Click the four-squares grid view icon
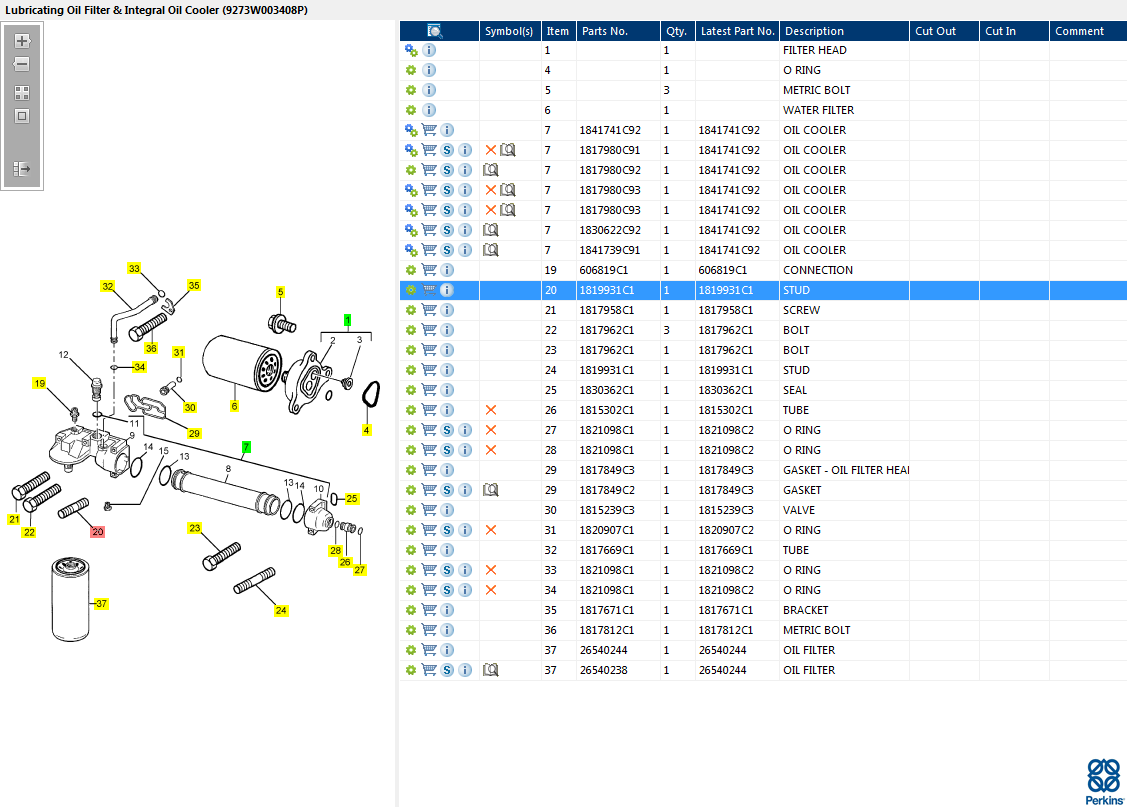This screenshot has width=1127, height=807. click(22, 93)
